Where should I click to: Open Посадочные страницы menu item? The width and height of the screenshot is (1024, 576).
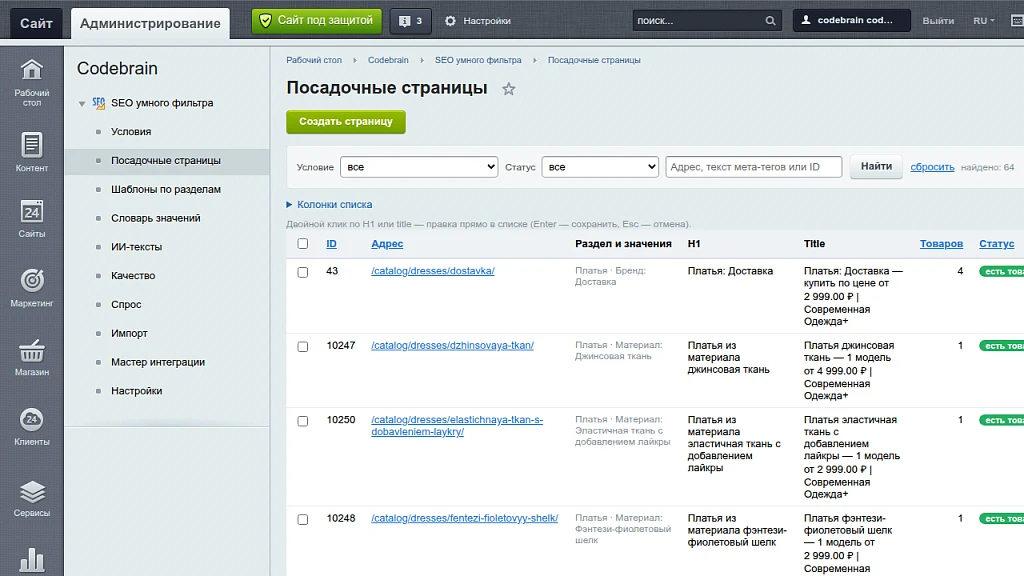tap(166, 160)
